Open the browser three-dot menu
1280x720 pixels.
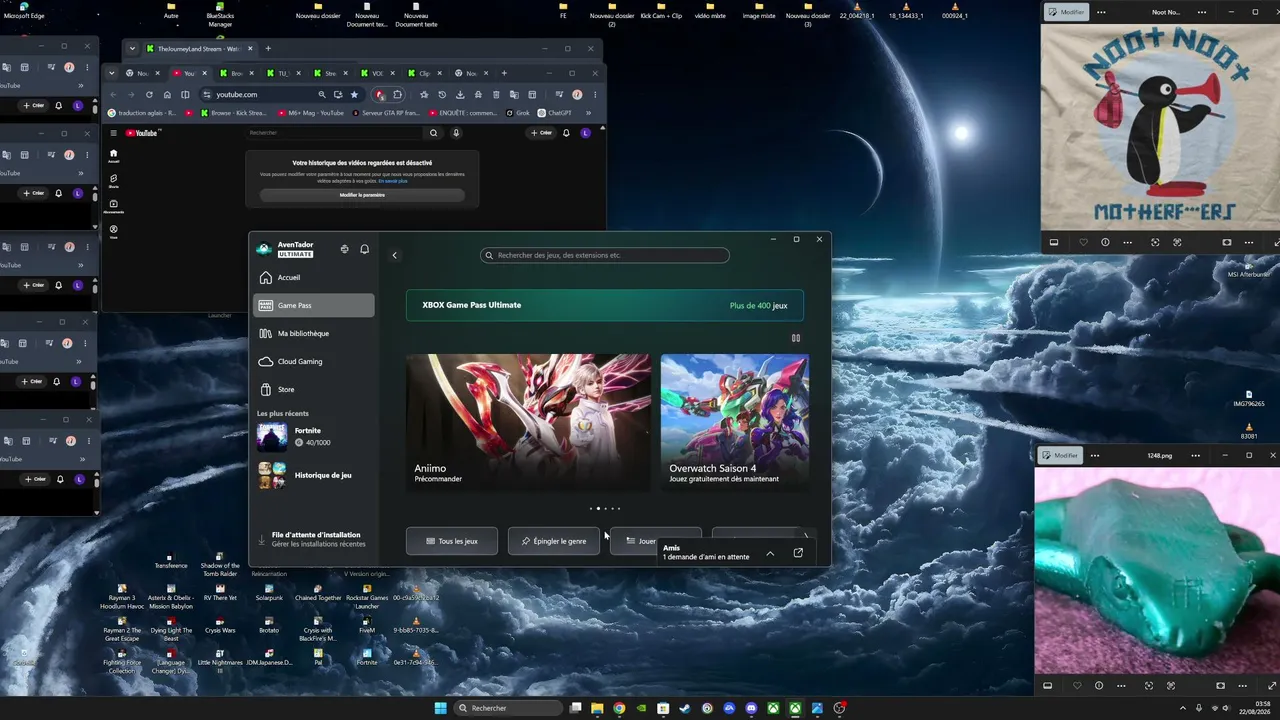click(x=595, y=95)
